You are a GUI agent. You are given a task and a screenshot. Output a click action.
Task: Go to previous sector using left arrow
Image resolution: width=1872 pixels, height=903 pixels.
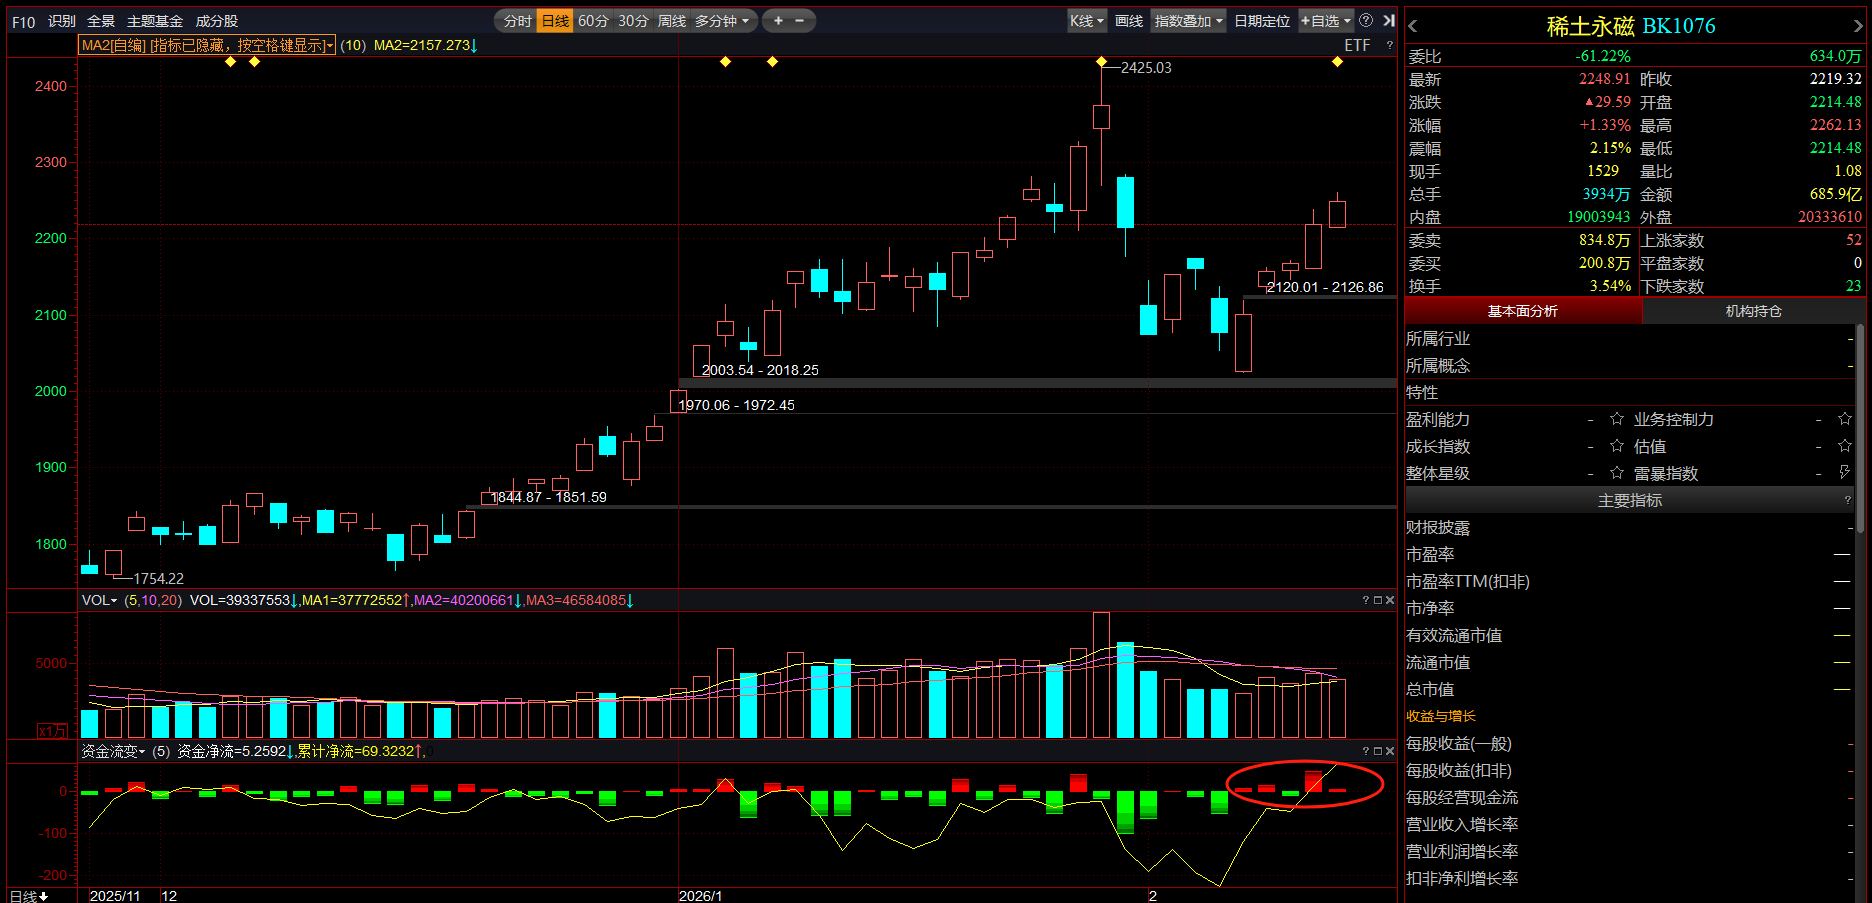[1413, 27]
